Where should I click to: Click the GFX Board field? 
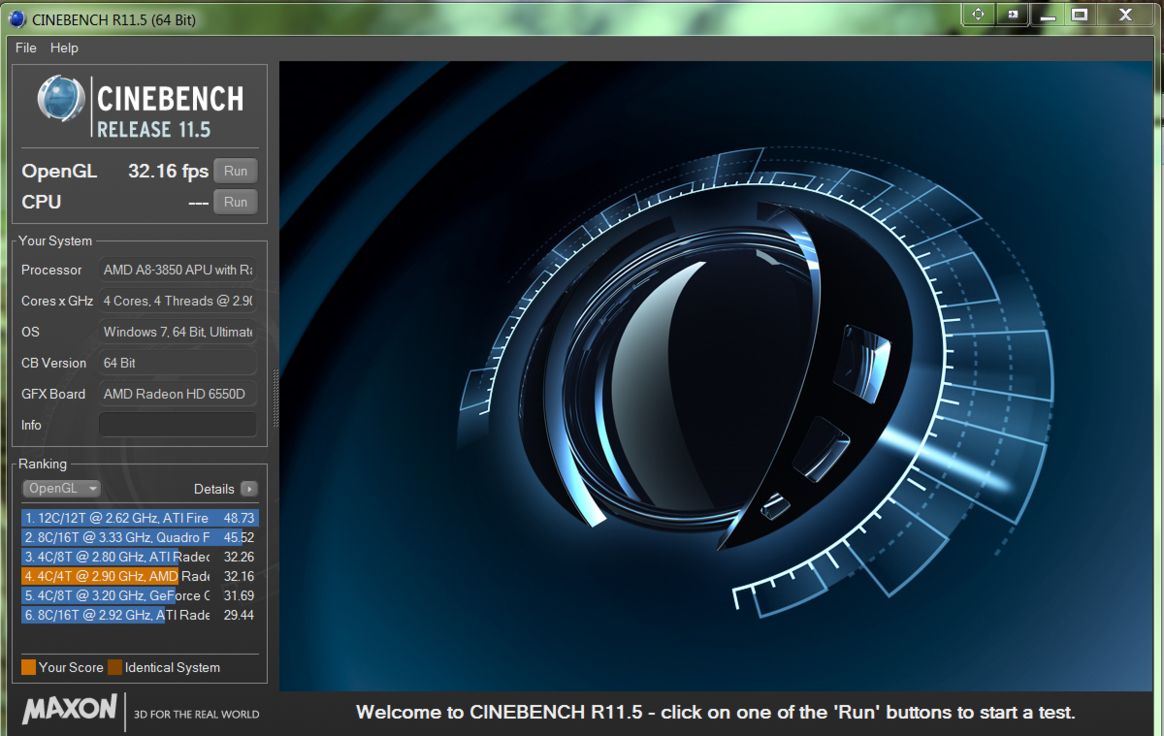click(x=177, y=394)
